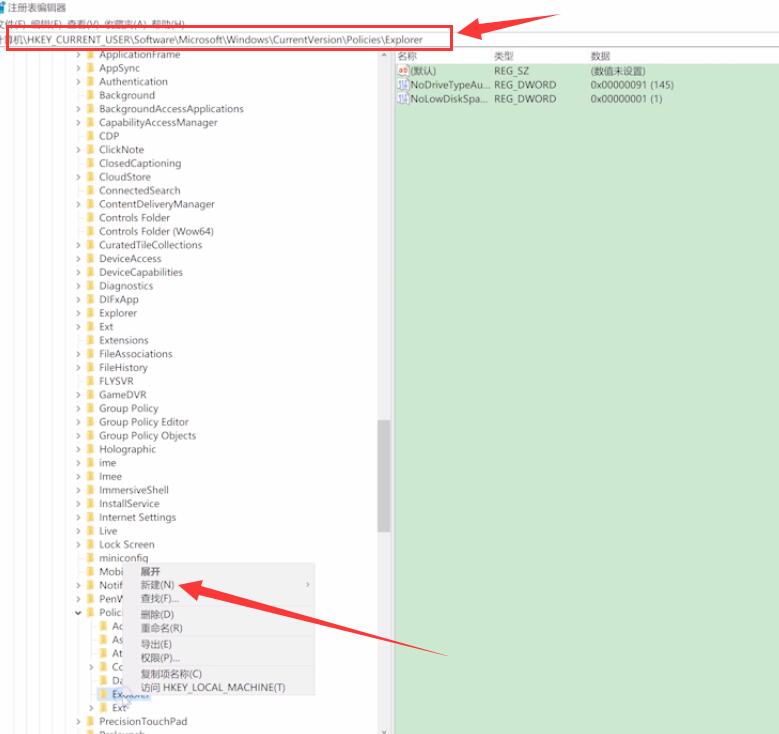Click the 数据 column header
The height and width of the screenshot is (734, 779).
[600, 57]
